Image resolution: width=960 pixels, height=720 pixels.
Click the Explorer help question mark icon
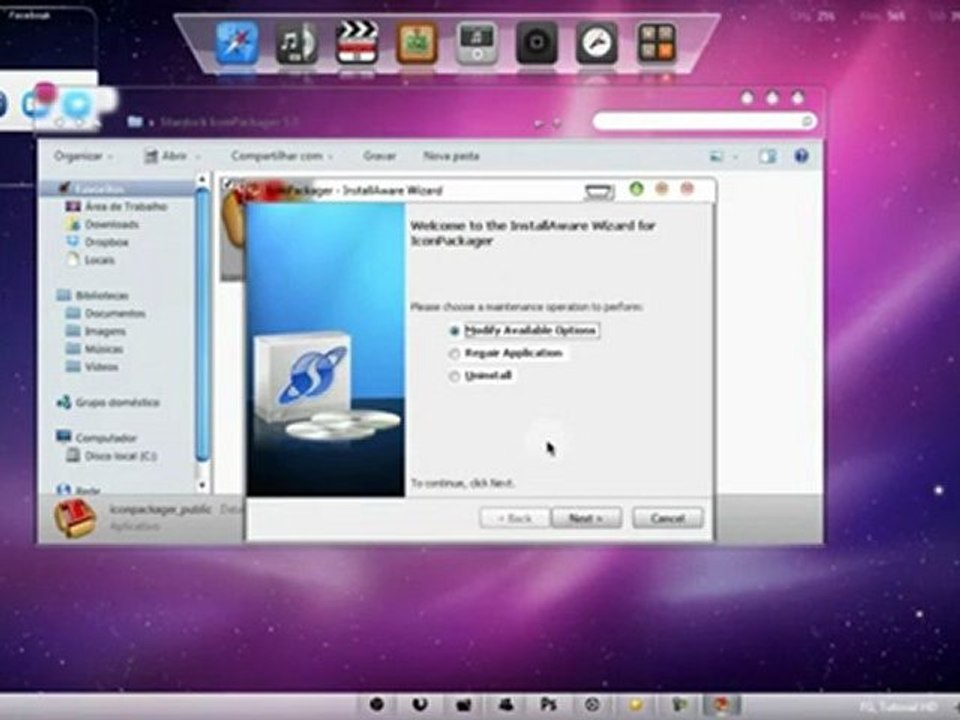click(x=801, y=156)
